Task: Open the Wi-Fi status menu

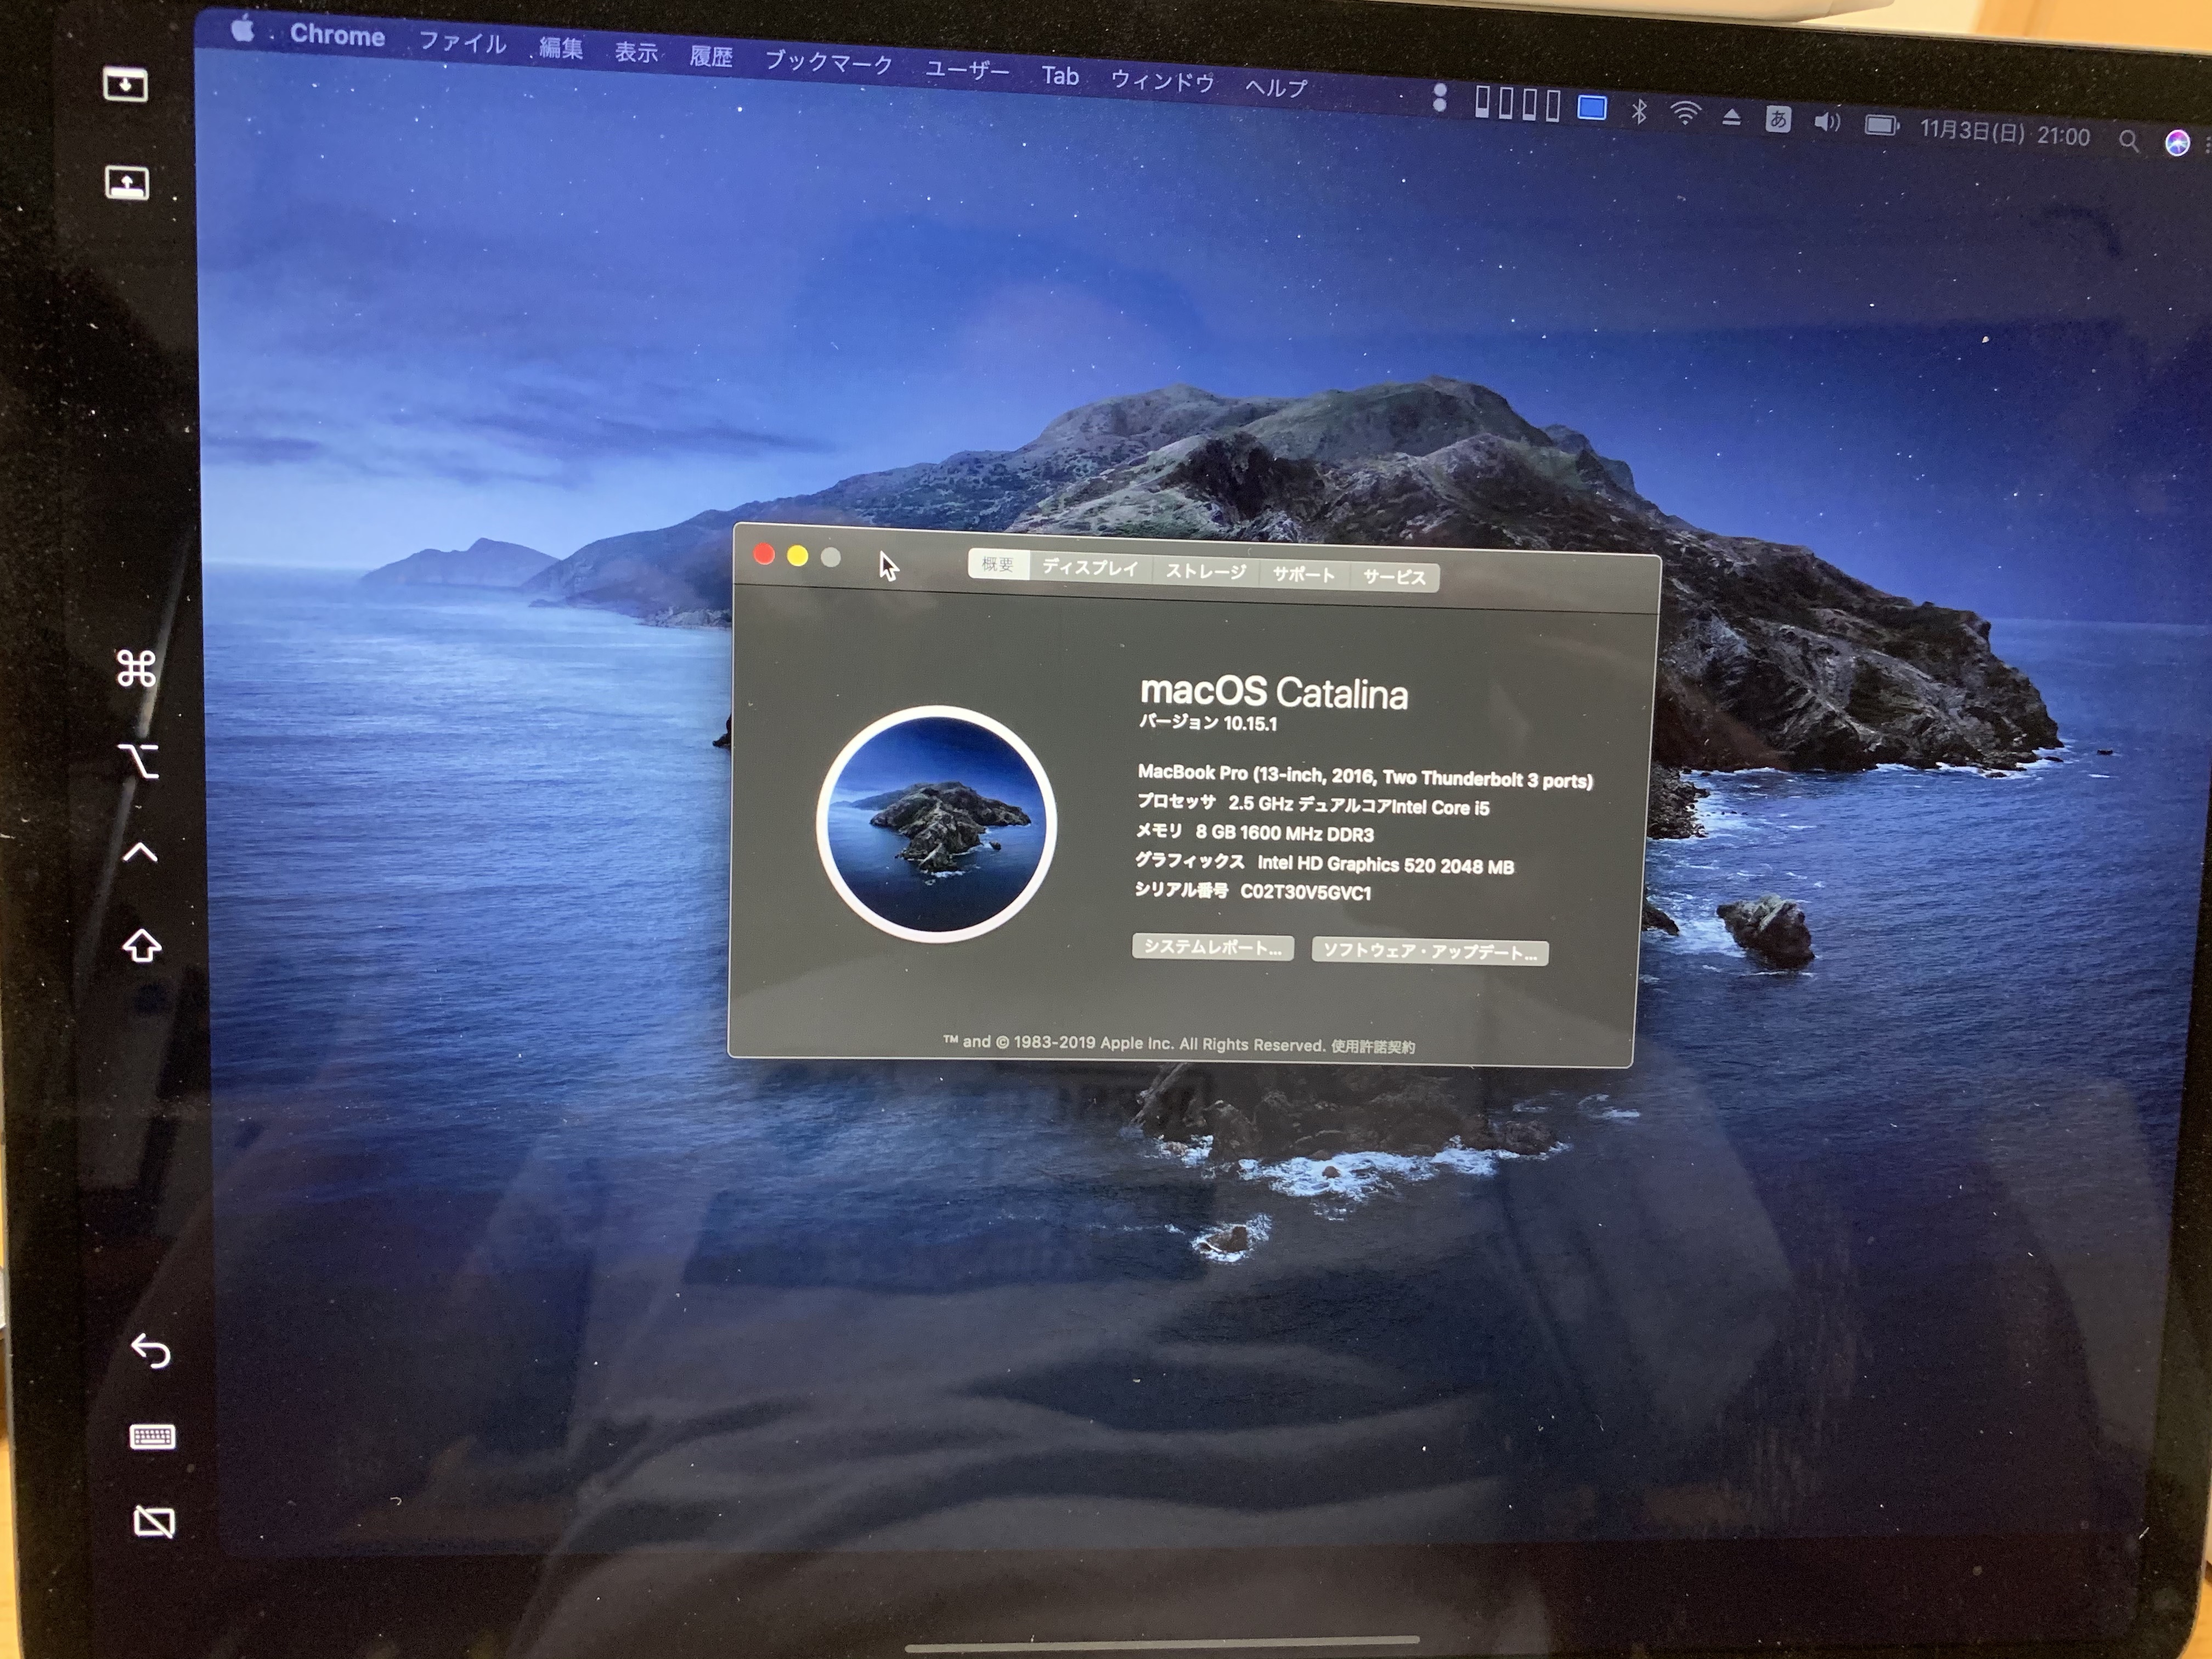Action: (x=1685, y=114)
